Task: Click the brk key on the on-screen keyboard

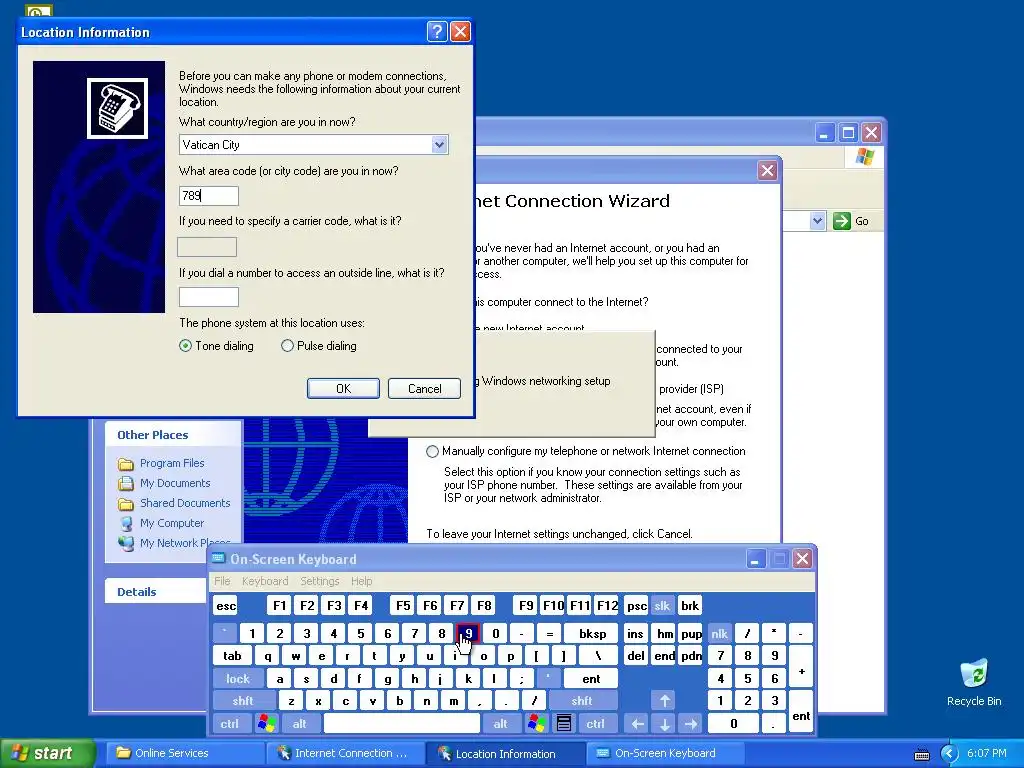Action: (x=690, y=606)
